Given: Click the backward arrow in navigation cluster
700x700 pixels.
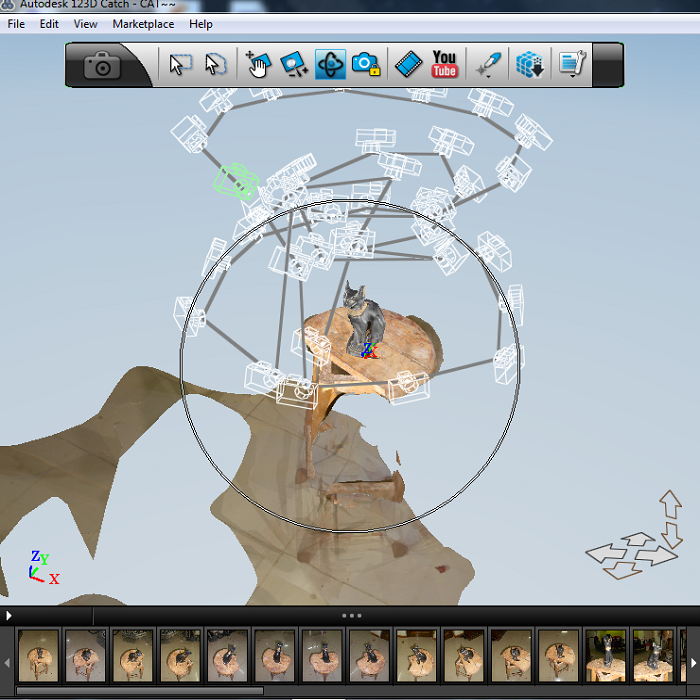Looking at the screenshot, I should (x=622, y=571).
